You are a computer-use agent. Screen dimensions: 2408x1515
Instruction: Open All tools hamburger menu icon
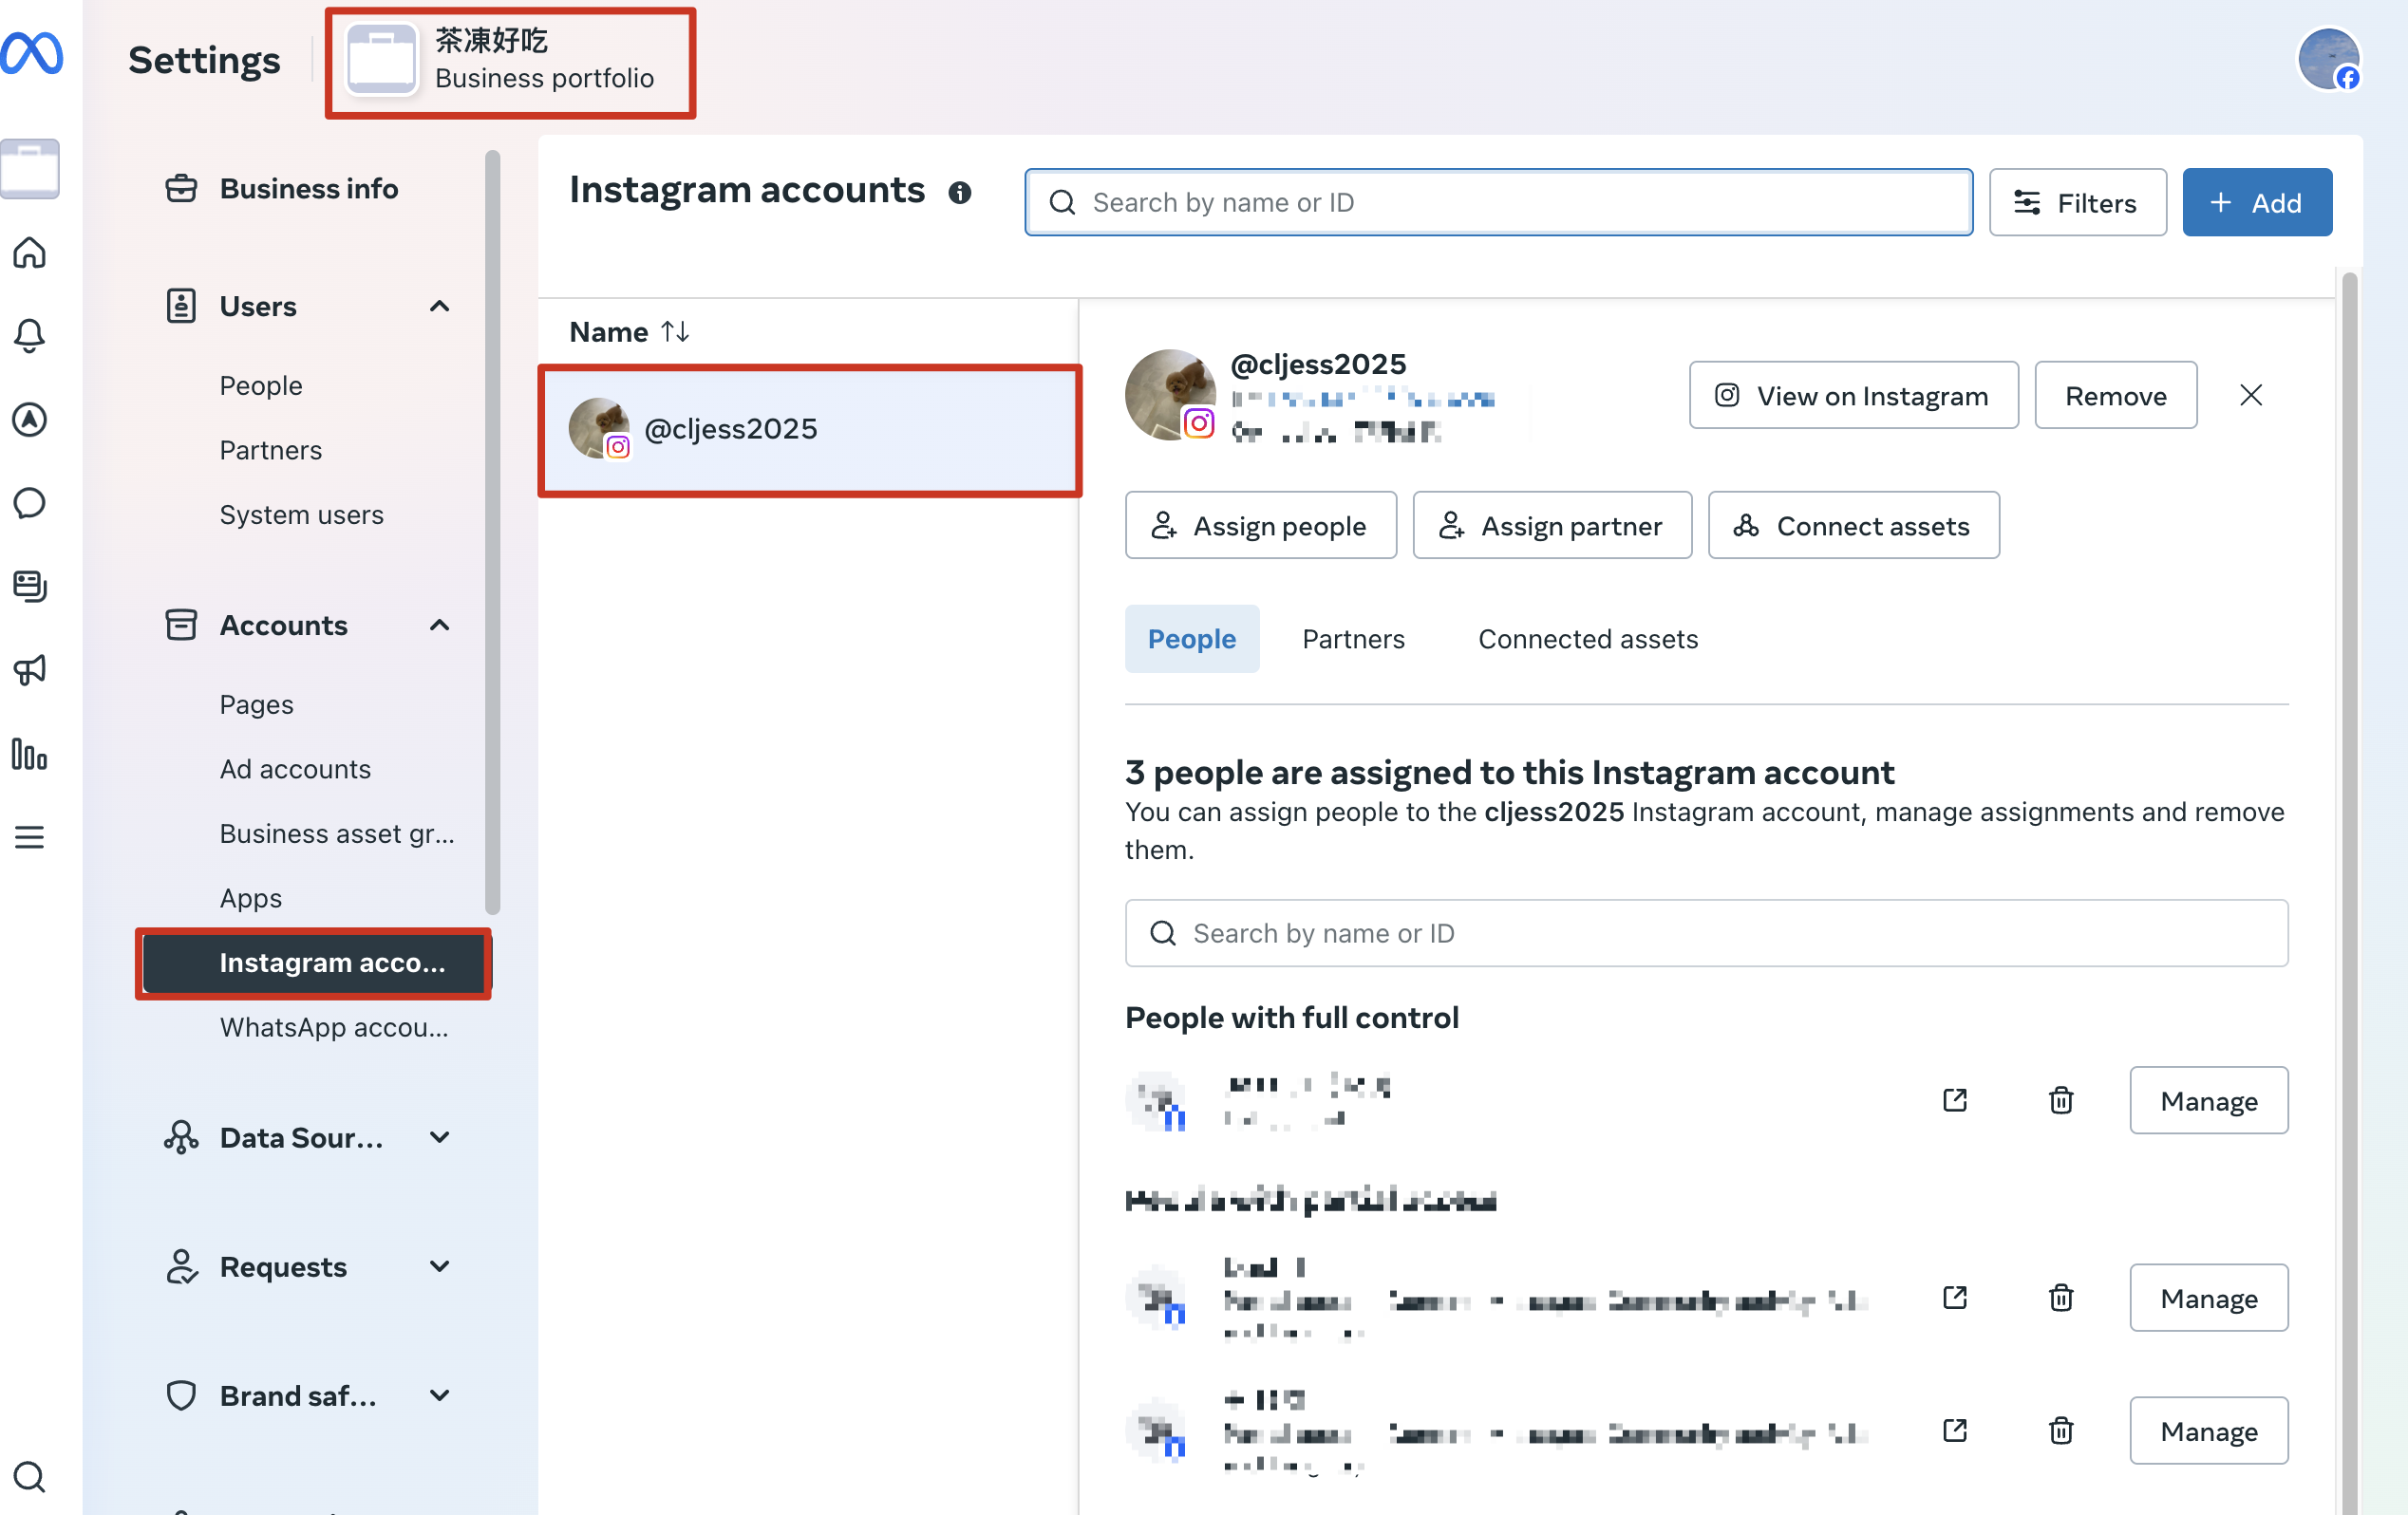(30, 836)
